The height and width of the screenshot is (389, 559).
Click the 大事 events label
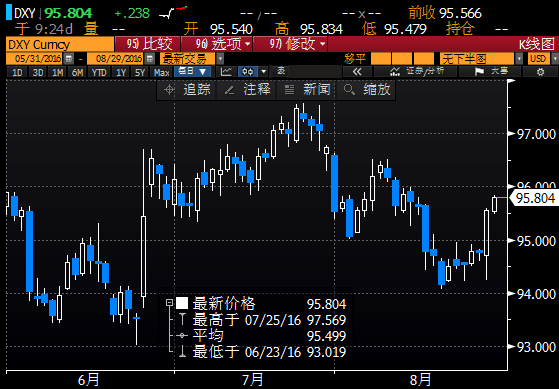click(x=499, y=71)
